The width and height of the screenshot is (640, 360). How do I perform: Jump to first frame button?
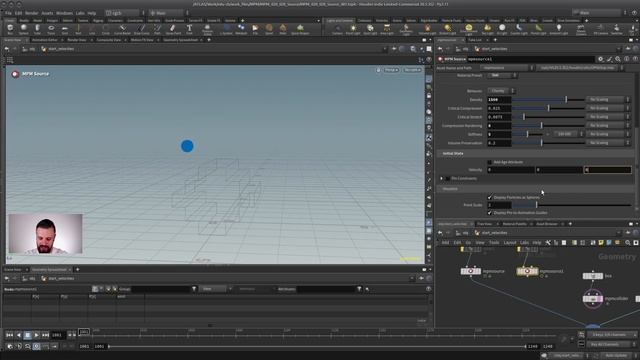click(9, 335)
